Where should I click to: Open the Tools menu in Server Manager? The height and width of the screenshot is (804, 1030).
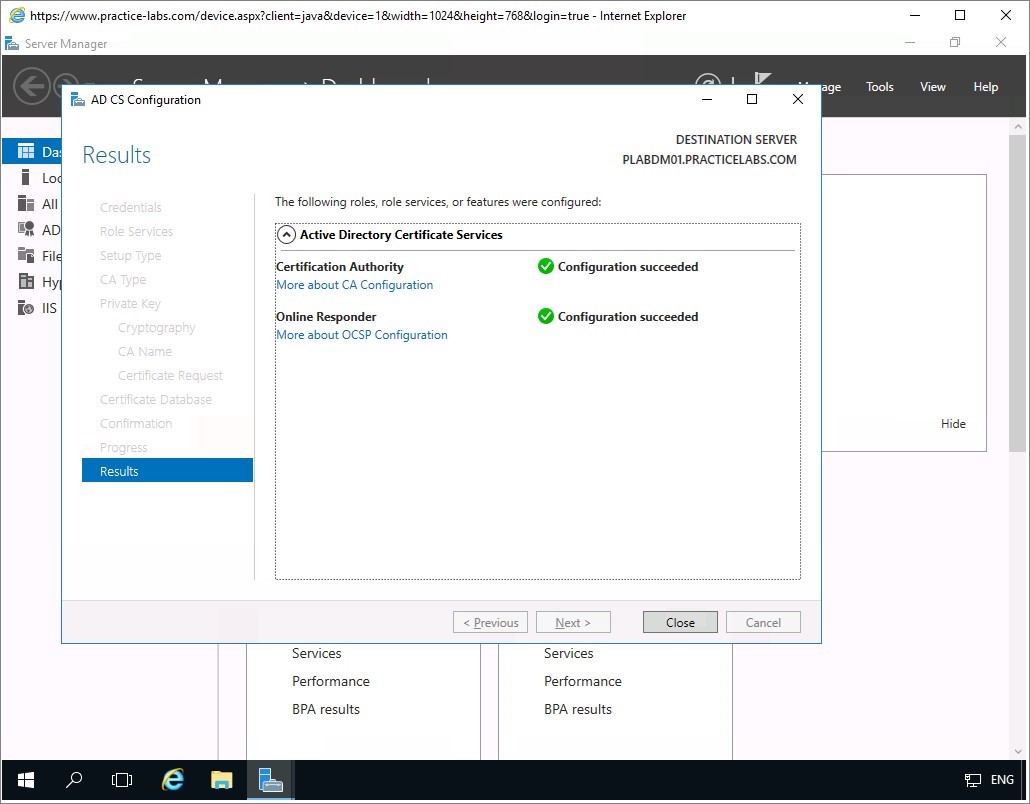[880, 87]
